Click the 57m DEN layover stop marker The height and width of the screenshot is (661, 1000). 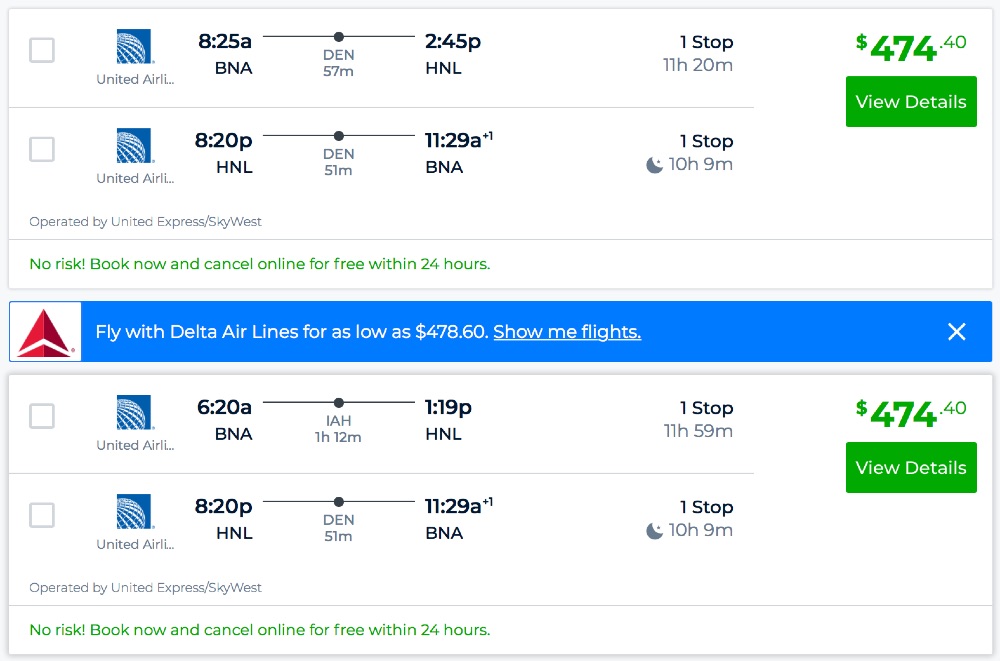[x=339, y=37]
